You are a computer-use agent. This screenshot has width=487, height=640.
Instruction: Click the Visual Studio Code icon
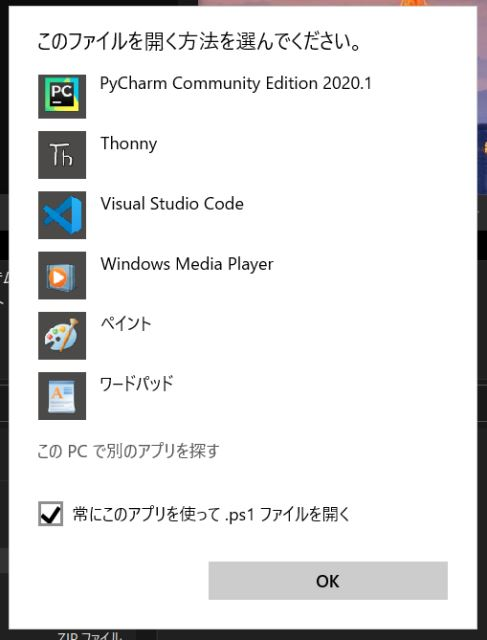click(x=62, y=215)
